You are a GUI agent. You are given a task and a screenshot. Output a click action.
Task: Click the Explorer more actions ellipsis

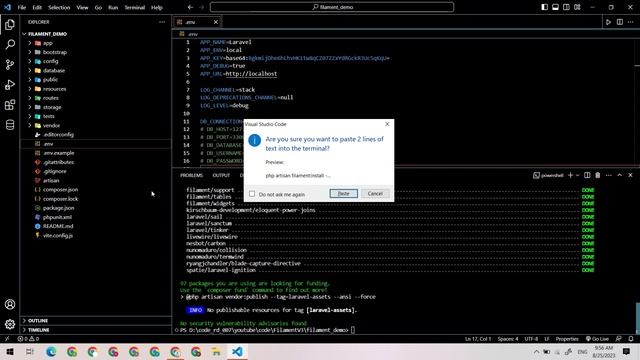click(162, 22)
